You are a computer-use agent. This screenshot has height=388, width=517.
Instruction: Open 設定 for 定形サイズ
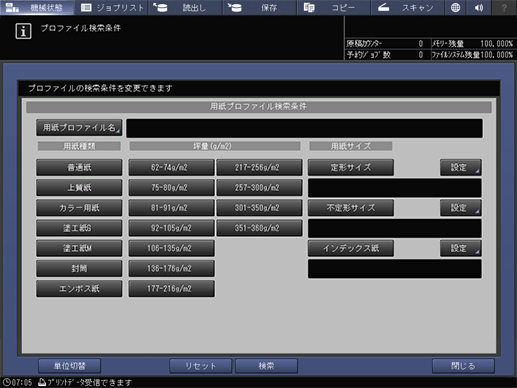click(461, 167)
